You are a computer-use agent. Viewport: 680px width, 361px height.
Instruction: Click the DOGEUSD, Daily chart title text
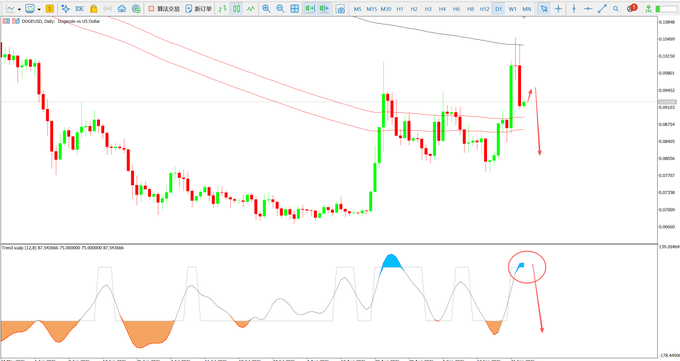tap(61, 21)
